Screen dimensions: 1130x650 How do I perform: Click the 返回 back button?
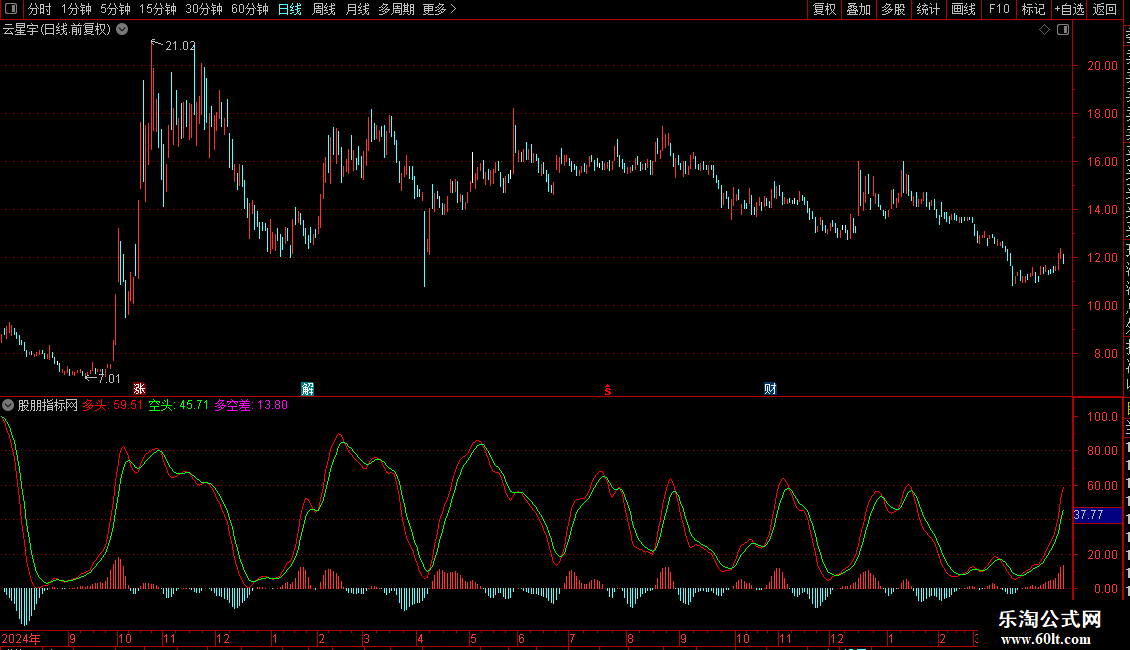1105,9
